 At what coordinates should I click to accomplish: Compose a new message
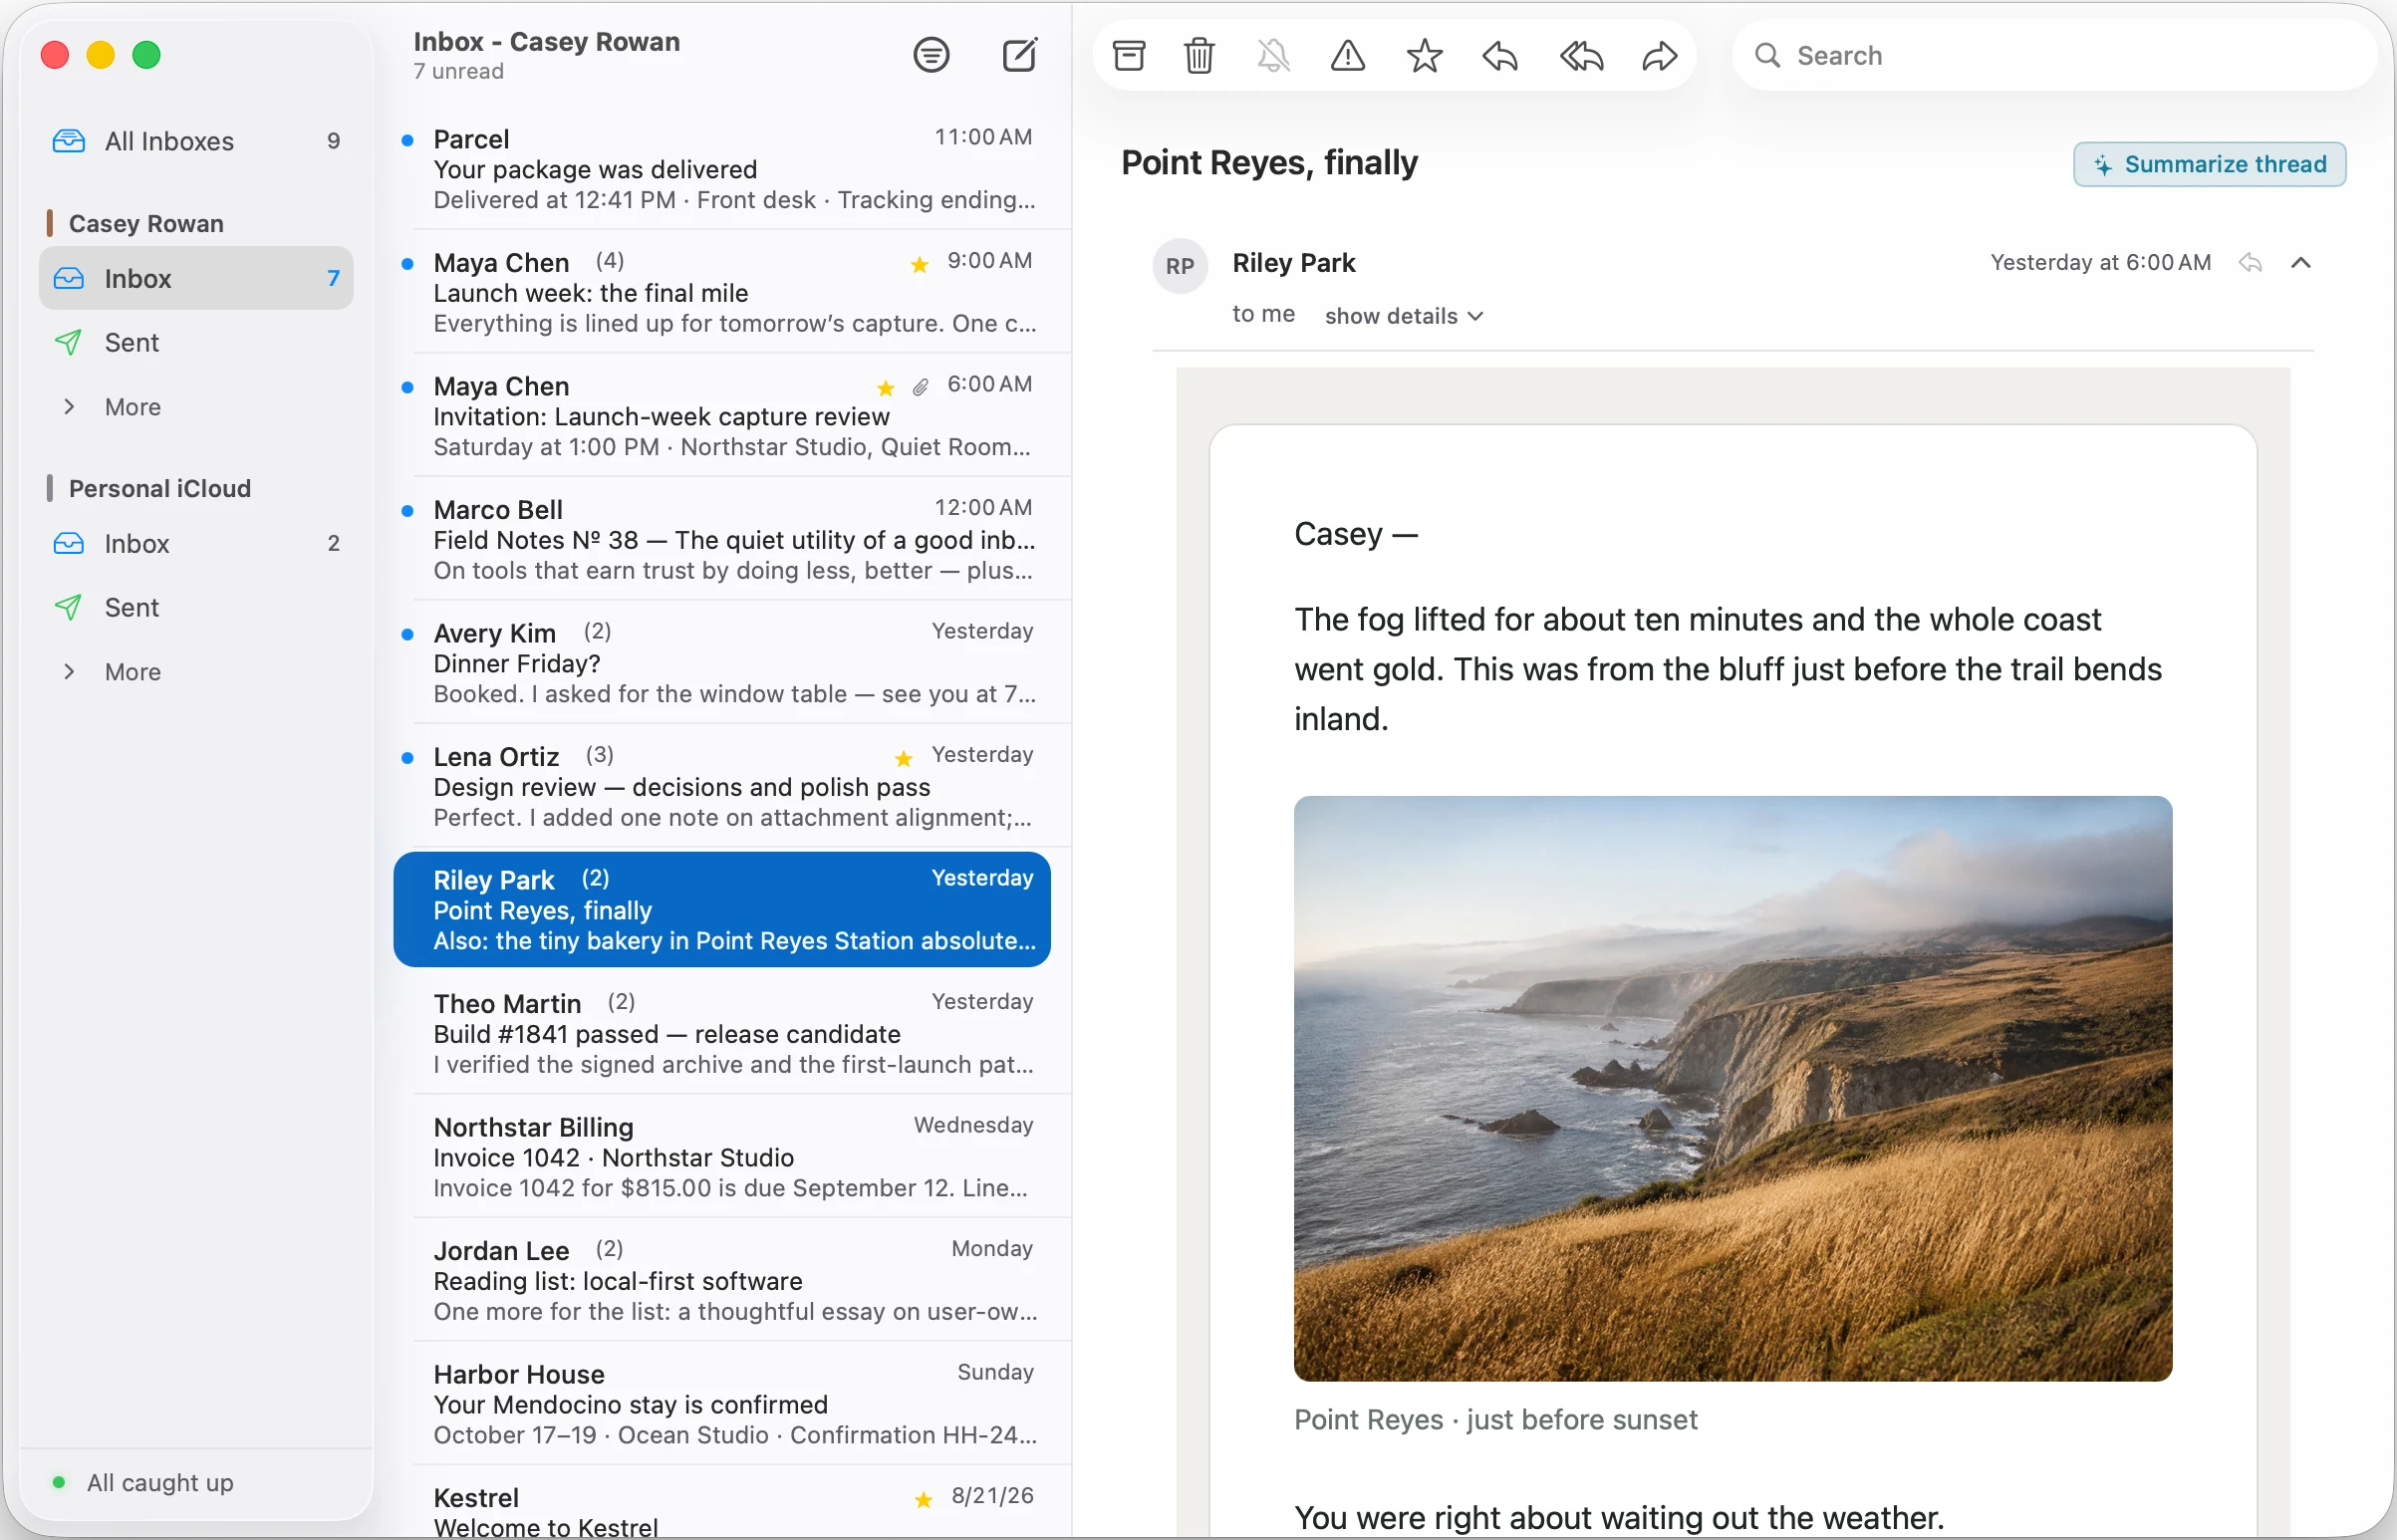pyautogui.click(x=1020, y=54)
